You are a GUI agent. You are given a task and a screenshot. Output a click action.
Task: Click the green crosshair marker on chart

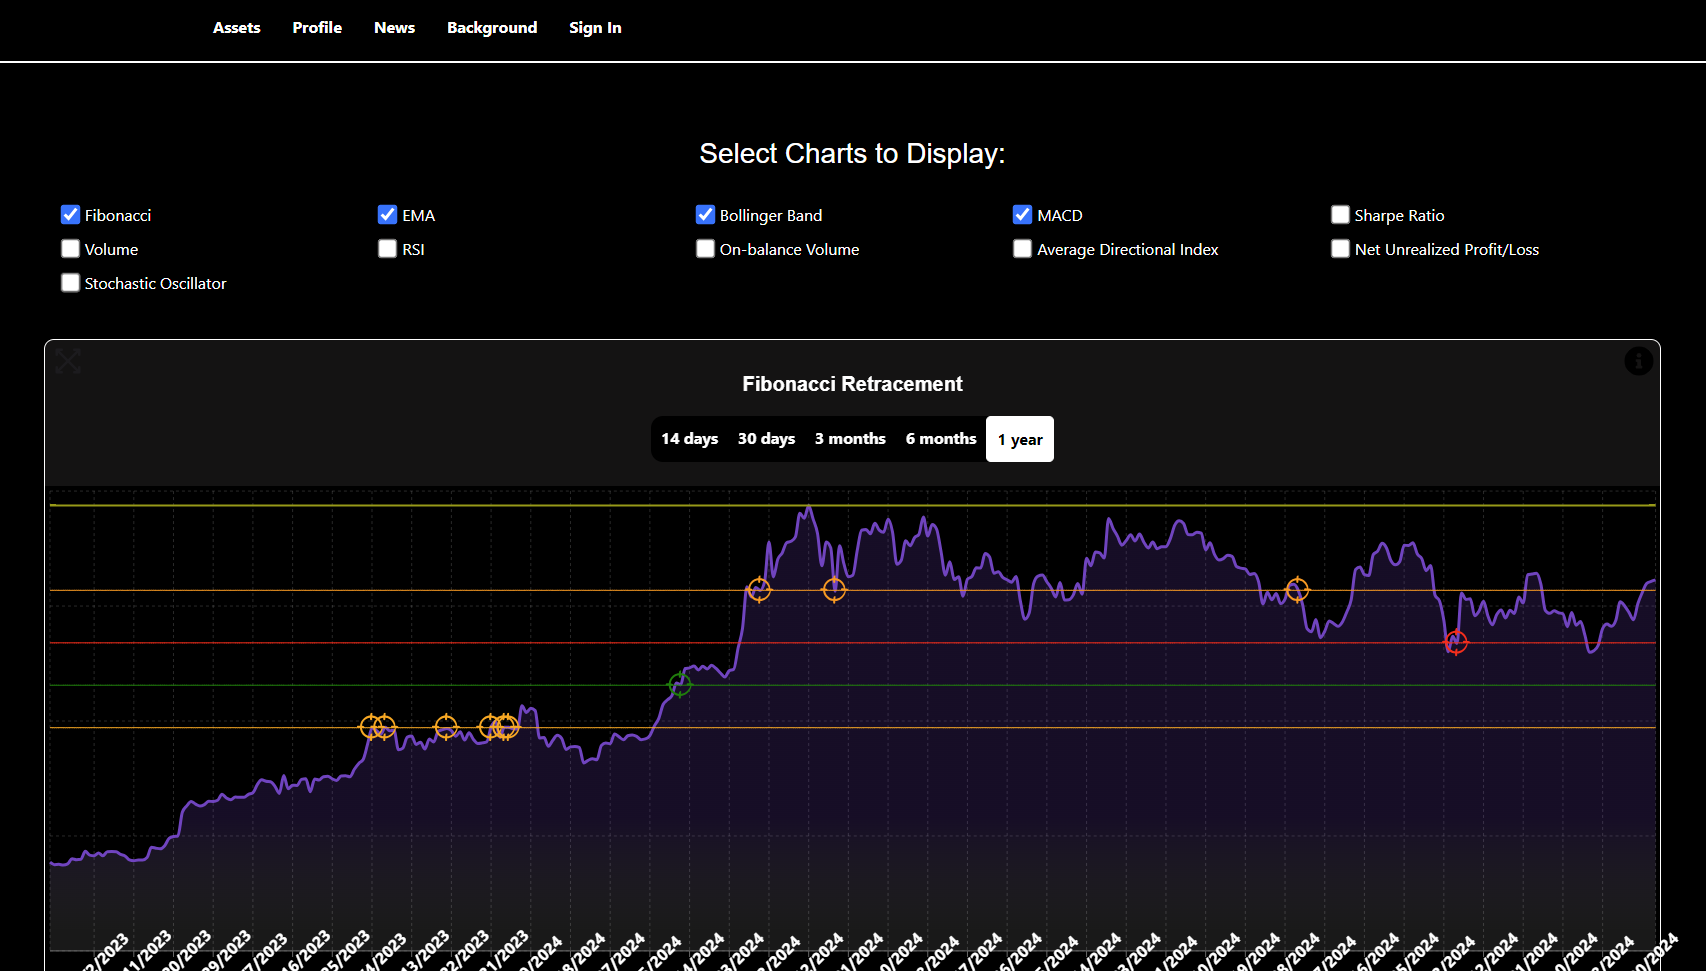coord(680,685)
